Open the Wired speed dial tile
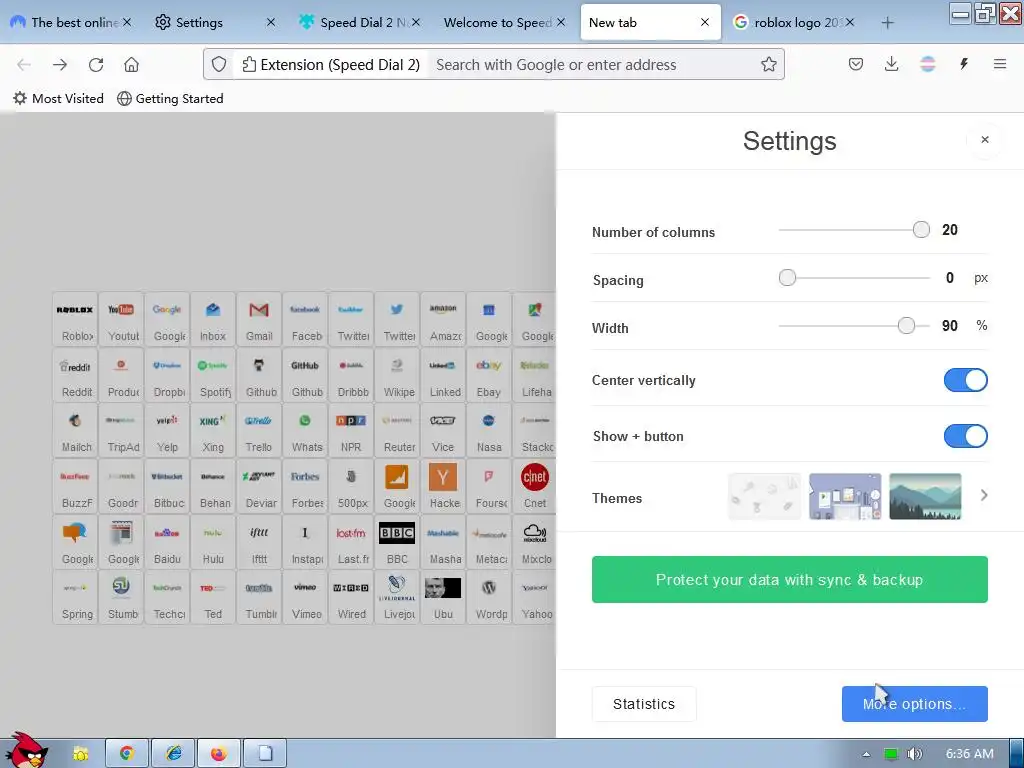Screen dimensions: 1024x768 point(351,597)
